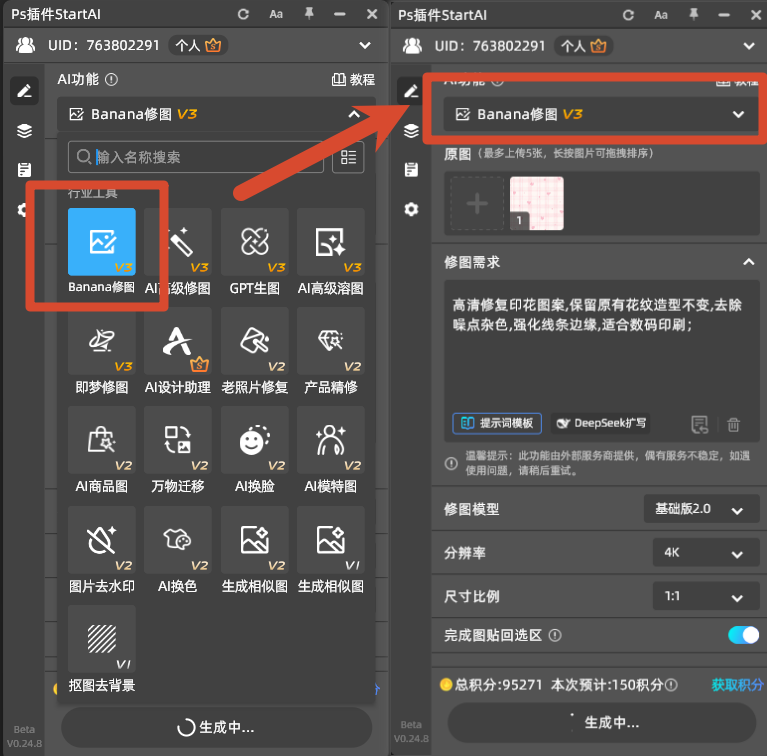The height and width of the screenshot is (756, 767).
Task: Select uploaded pink pattern thumbnail
Action: (x=537, y=203)
